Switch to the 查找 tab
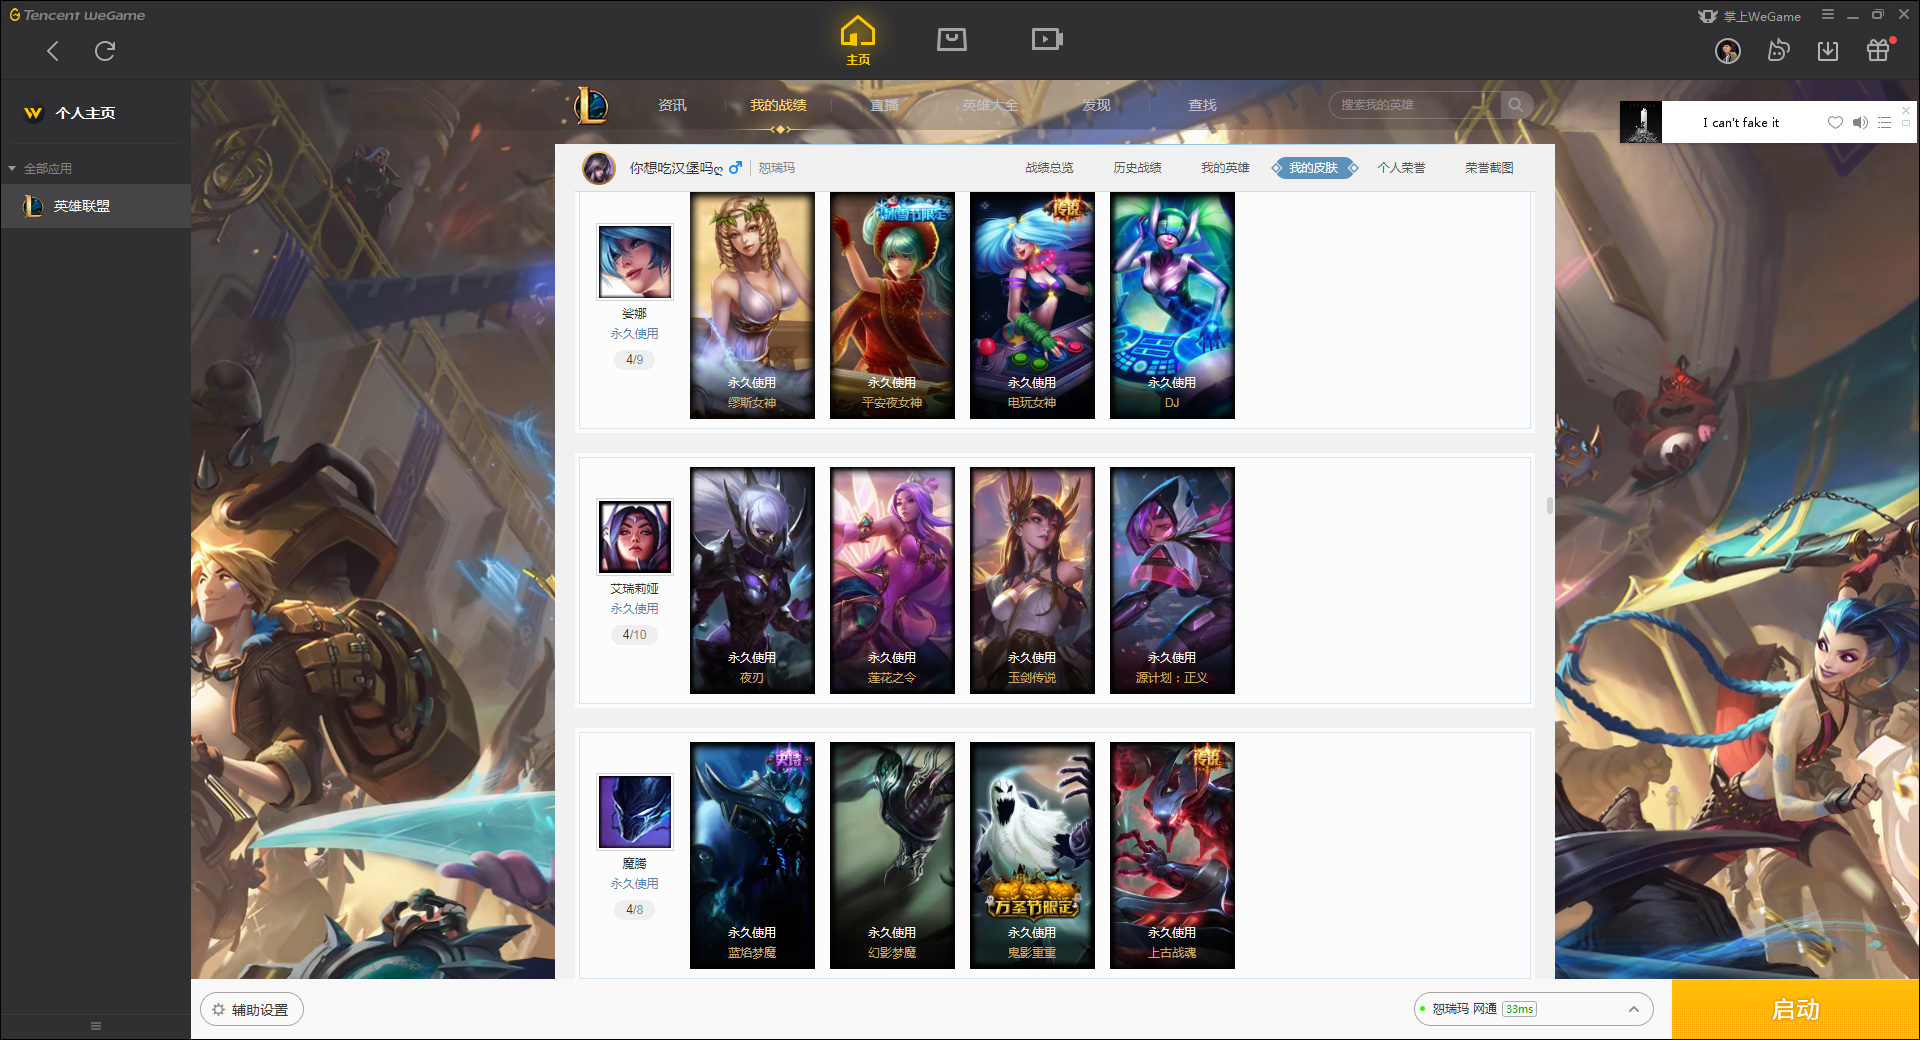1920x1040 pixels. 1202,105
